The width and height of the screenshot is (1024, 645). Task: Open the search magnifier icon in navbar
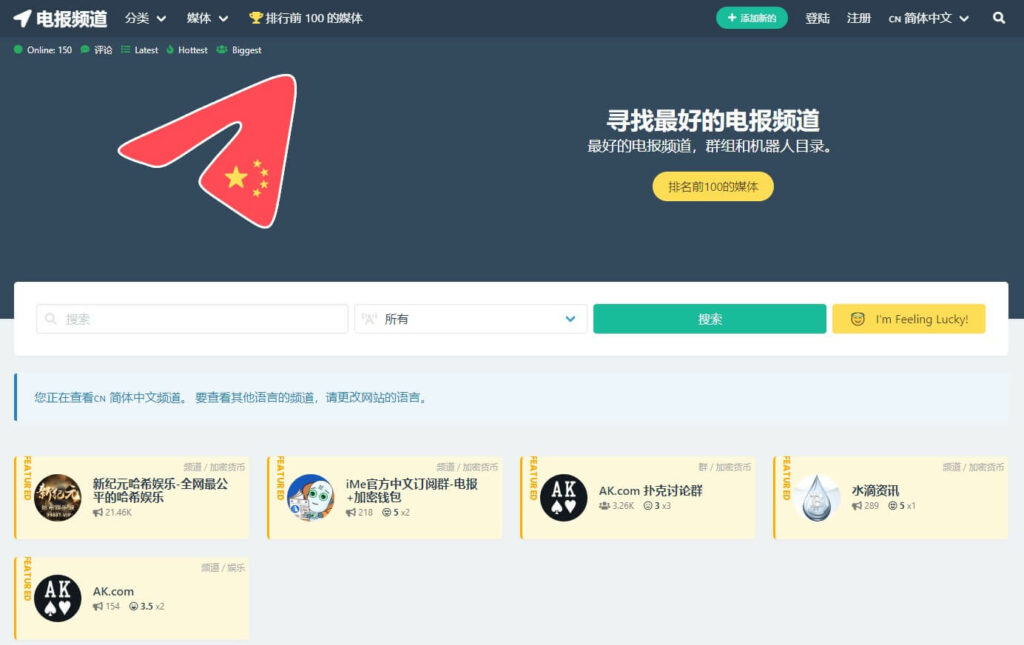[999, 18]
